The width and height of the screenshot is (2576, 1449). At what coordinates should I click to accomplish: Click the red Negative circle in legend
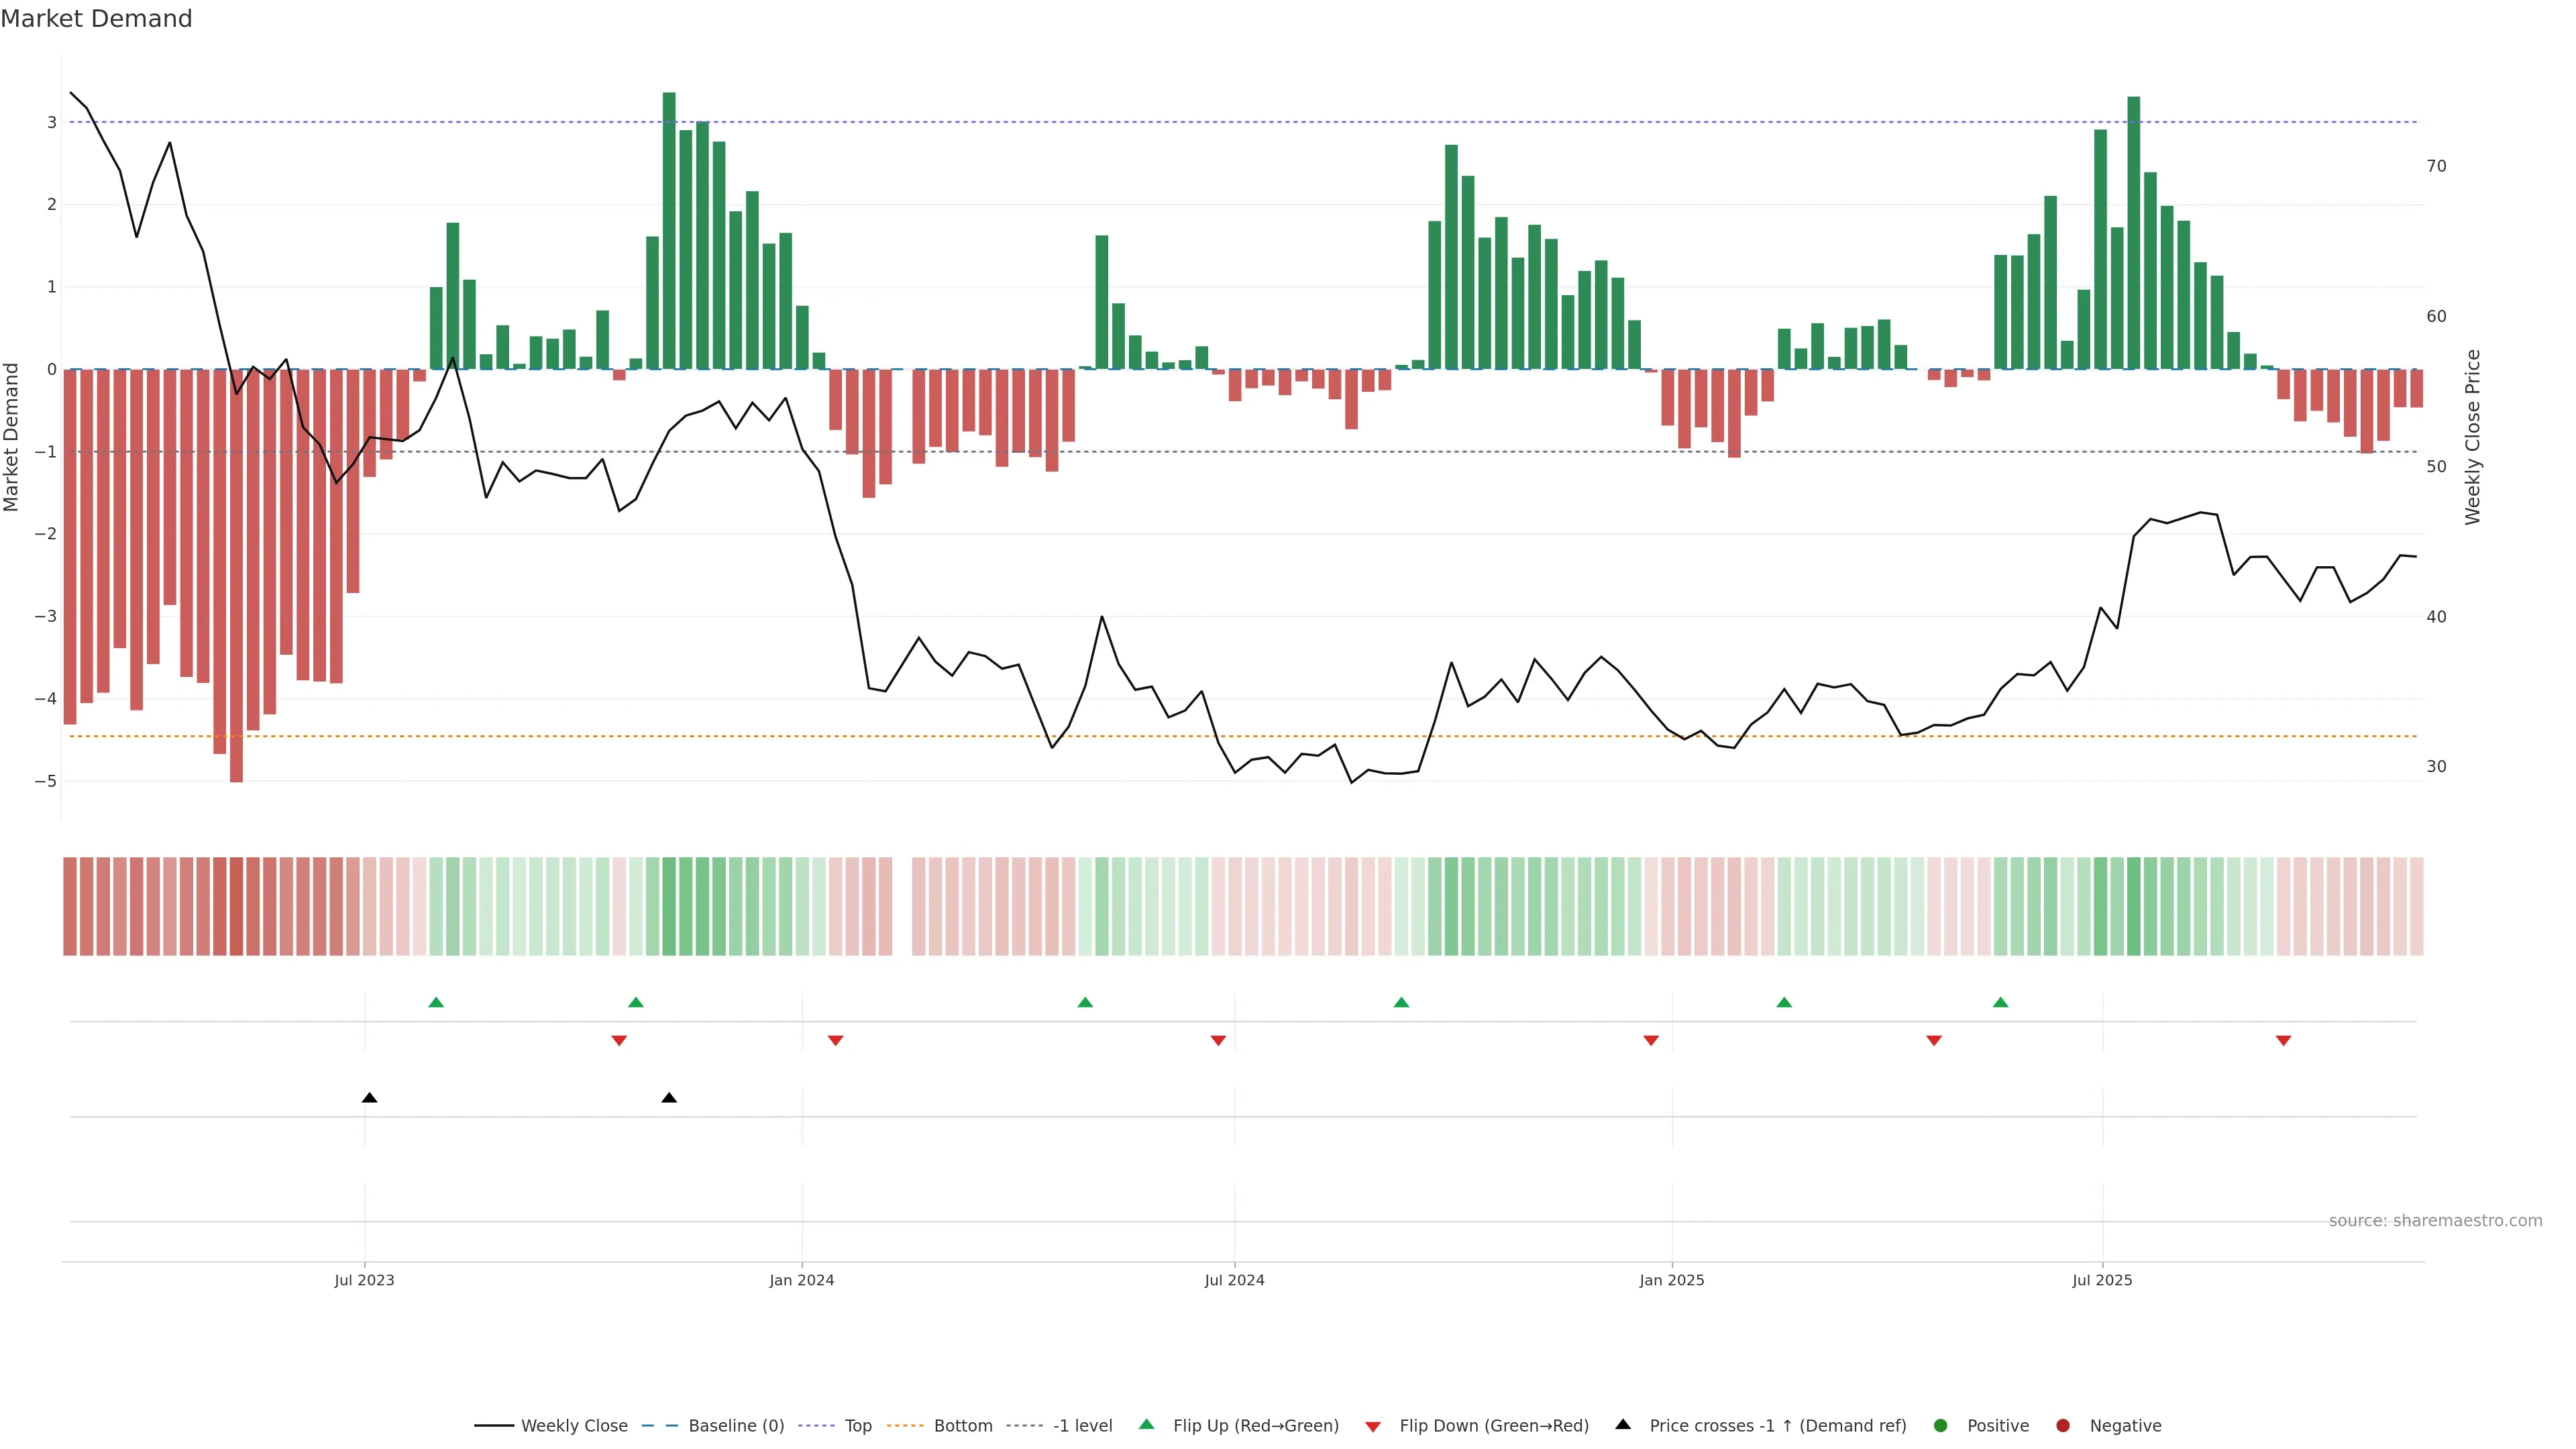[x=2063, y=1425]
